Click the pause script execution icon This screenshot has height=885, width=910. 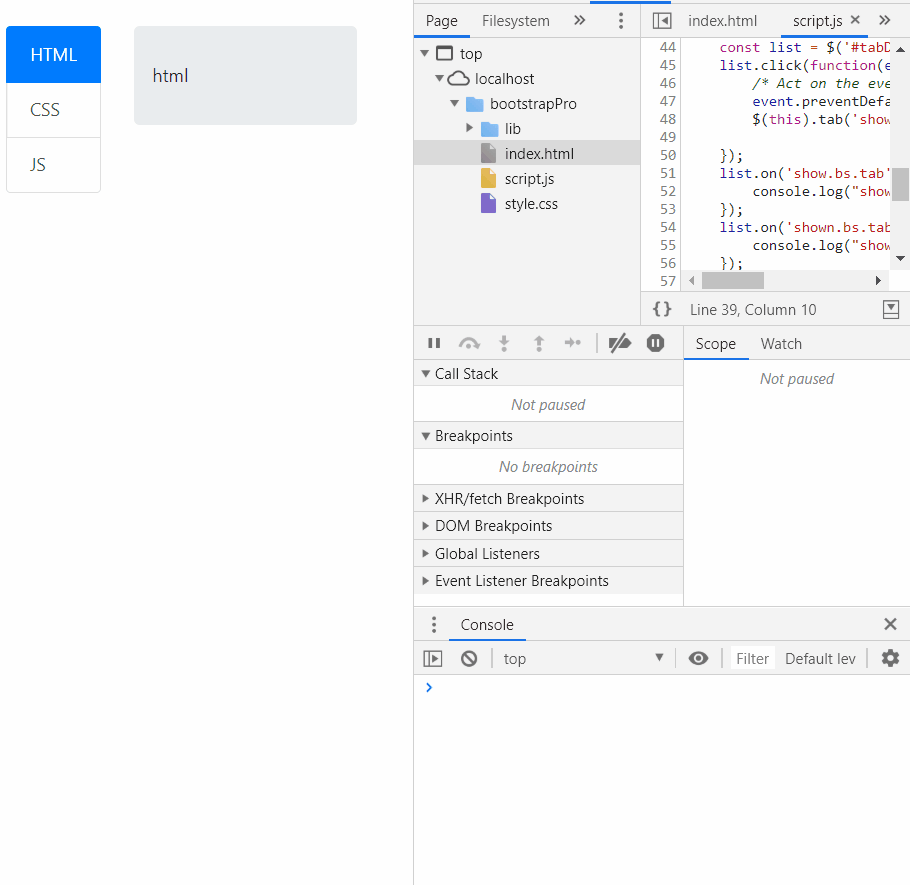[x=434, y=343]
